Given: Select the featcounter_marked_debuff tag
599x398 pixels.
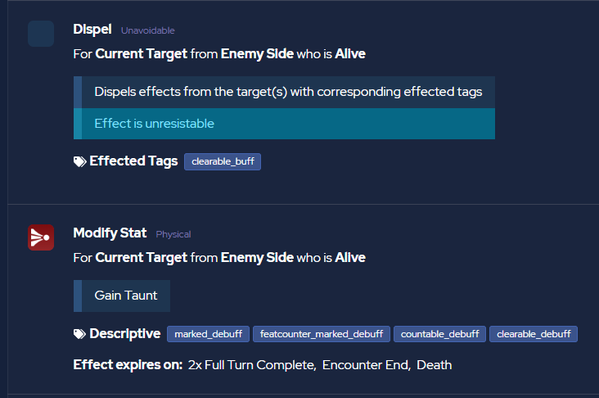Looking at the screenshot, I should tap(321, 334).
